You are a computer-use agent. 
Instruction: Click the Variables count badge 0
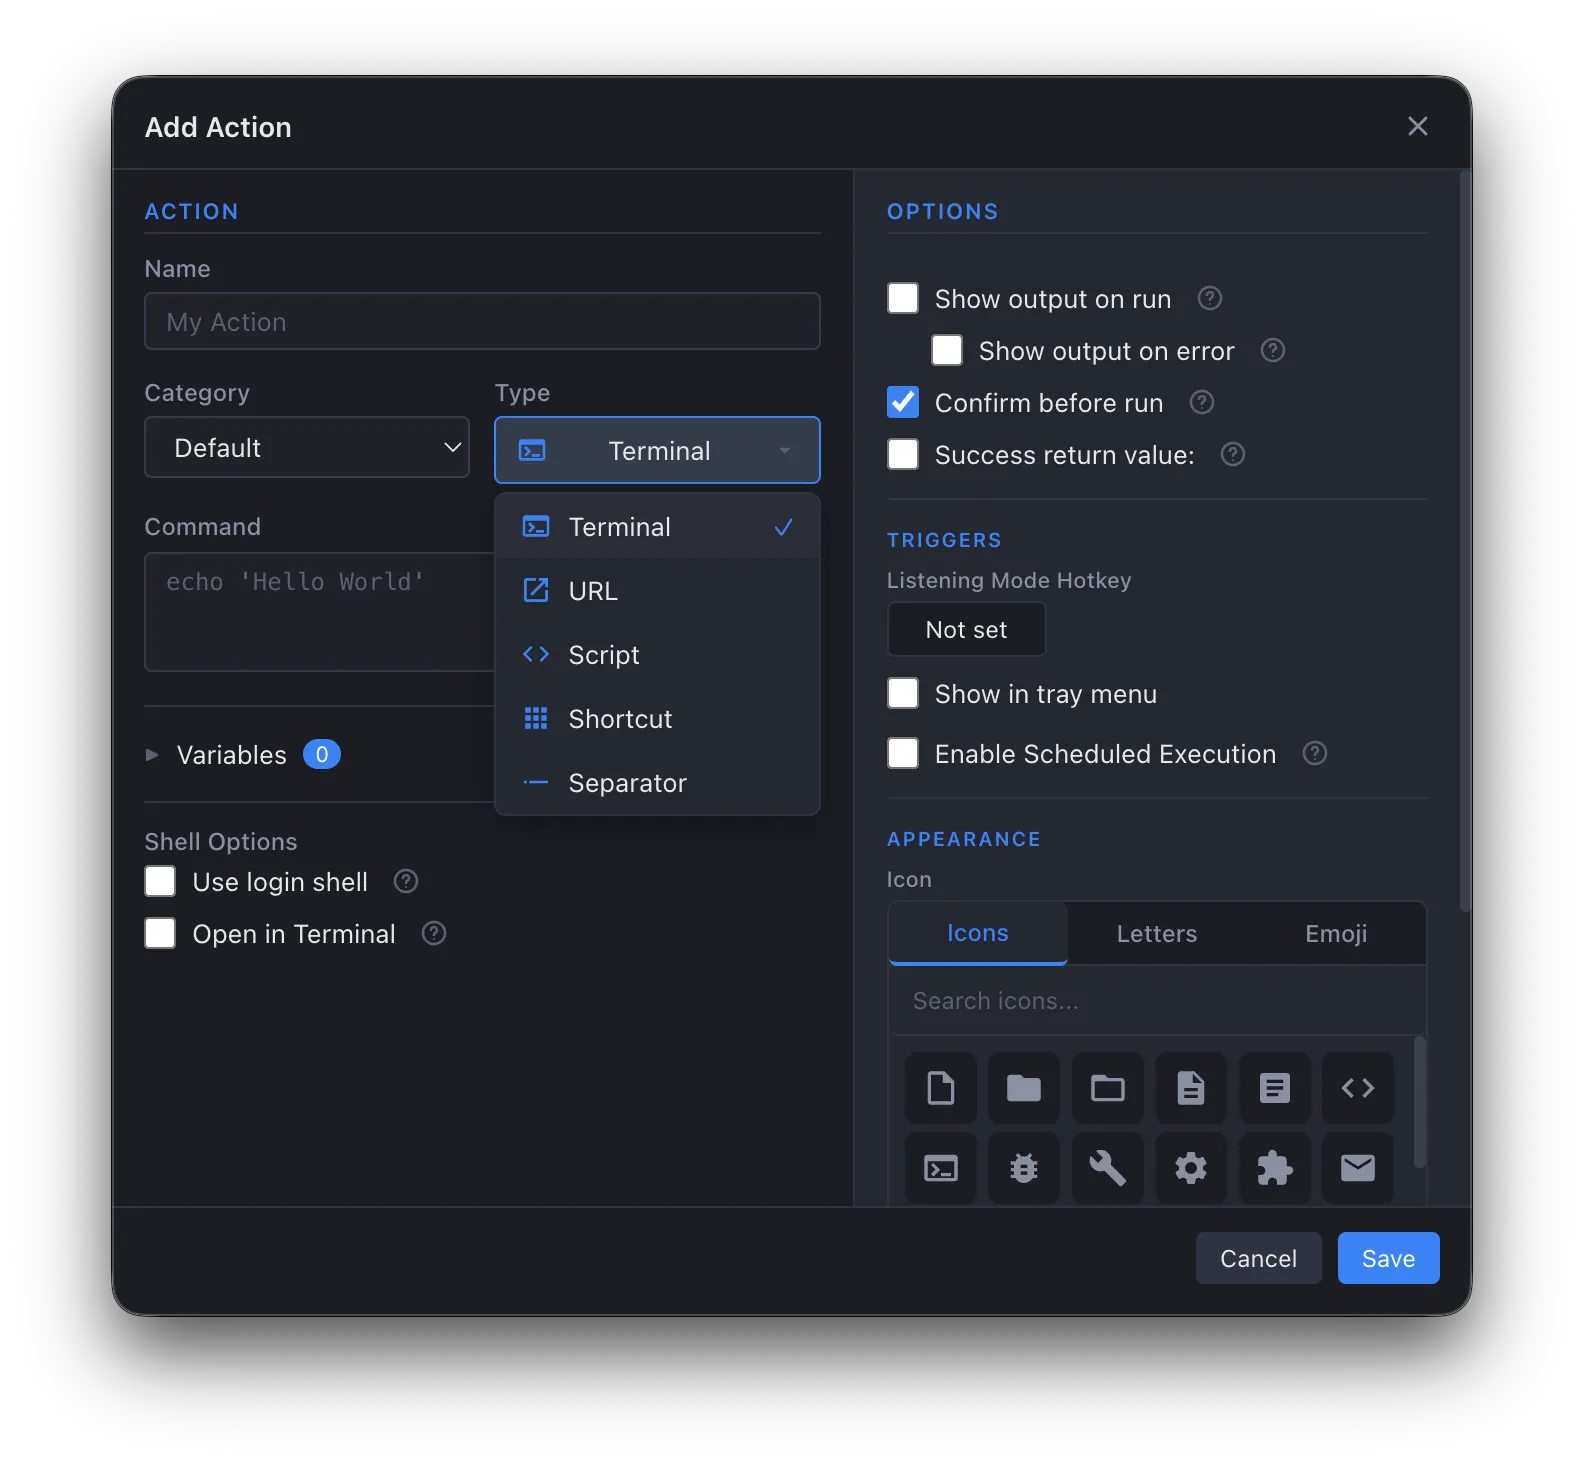322,754
